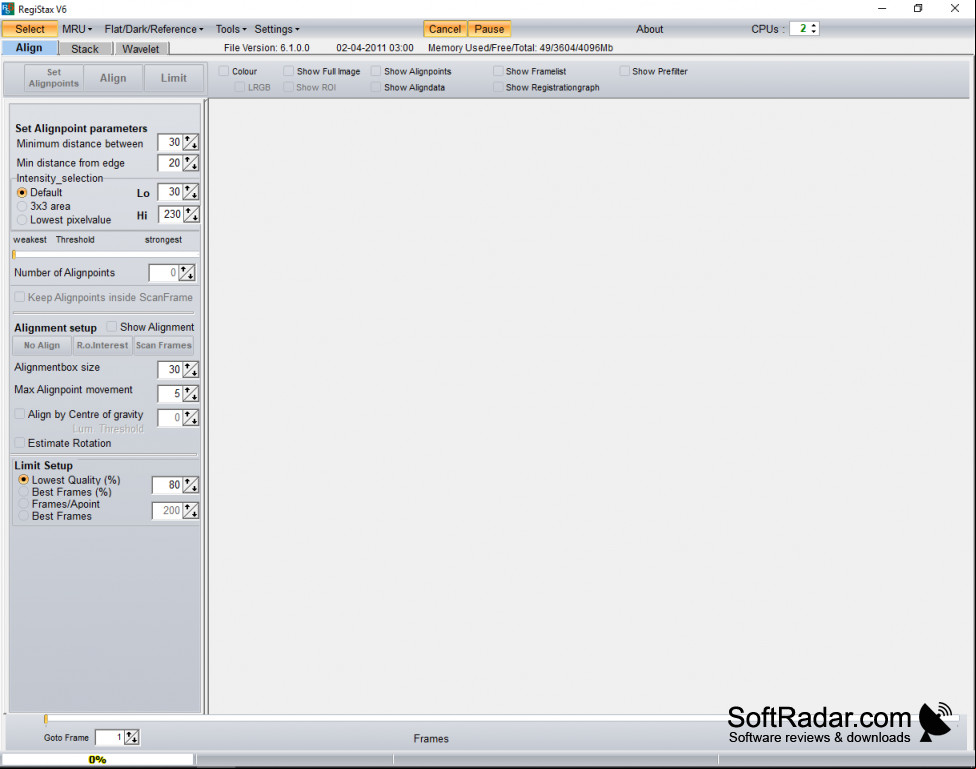Screen dimensions: 976x769
Task: Click the R.o.Interest button
Action: point(103,345)
